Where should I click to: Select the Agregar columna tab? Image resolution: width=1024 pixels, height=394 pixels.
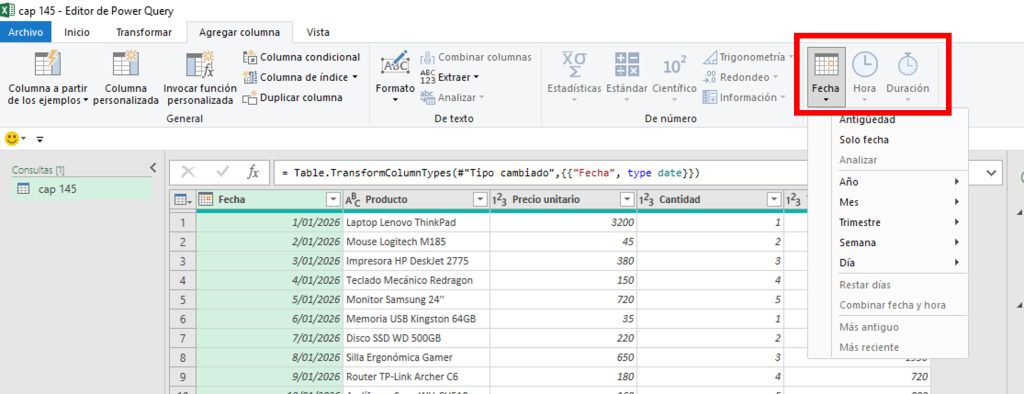click(x=240, y=32)
